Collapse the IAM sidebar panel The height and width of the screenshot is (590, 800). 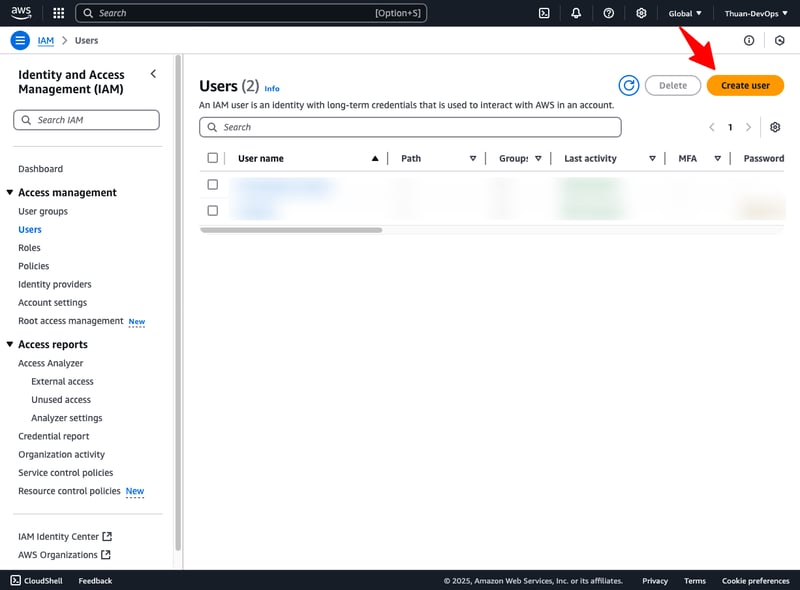coord(153,74)
